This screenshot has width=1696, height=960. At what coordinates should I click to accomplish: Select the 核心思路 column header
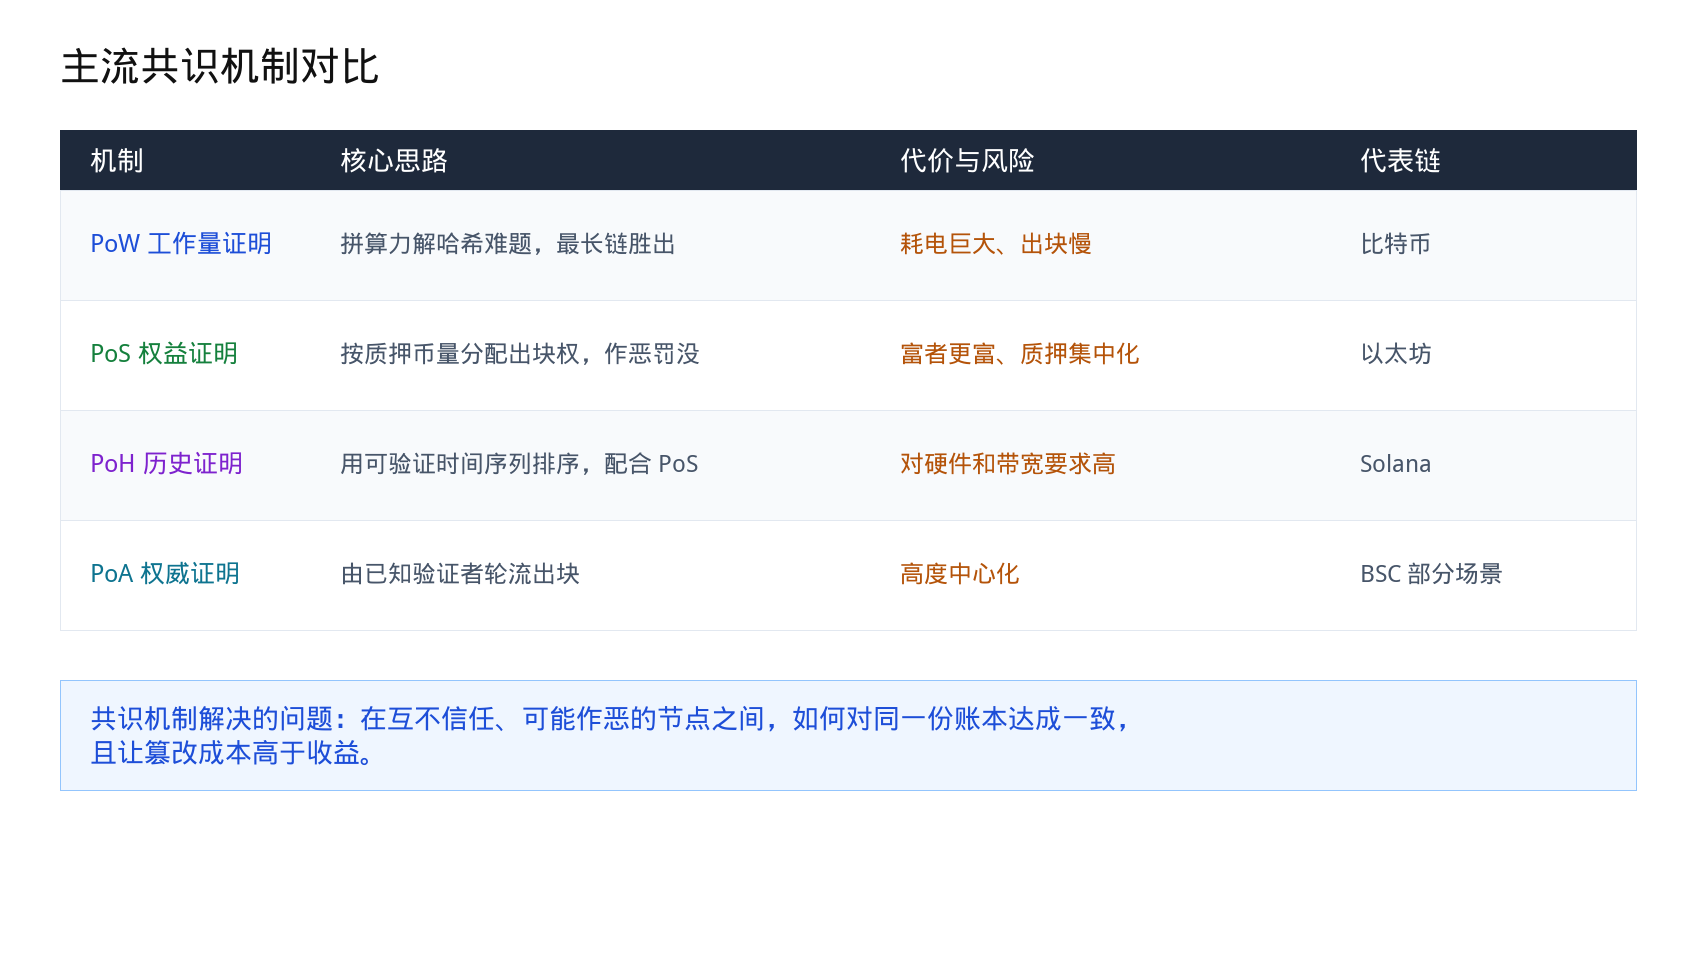[394, 160]
